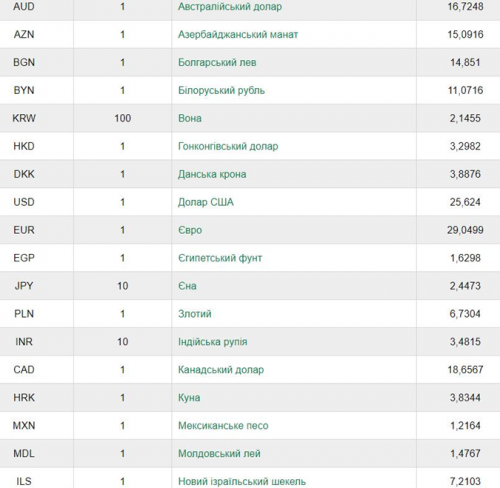Image resolution: width=500 pixels, height=488 pixels.
Task: Open the Злотий currency link
Action: [195, 314]
